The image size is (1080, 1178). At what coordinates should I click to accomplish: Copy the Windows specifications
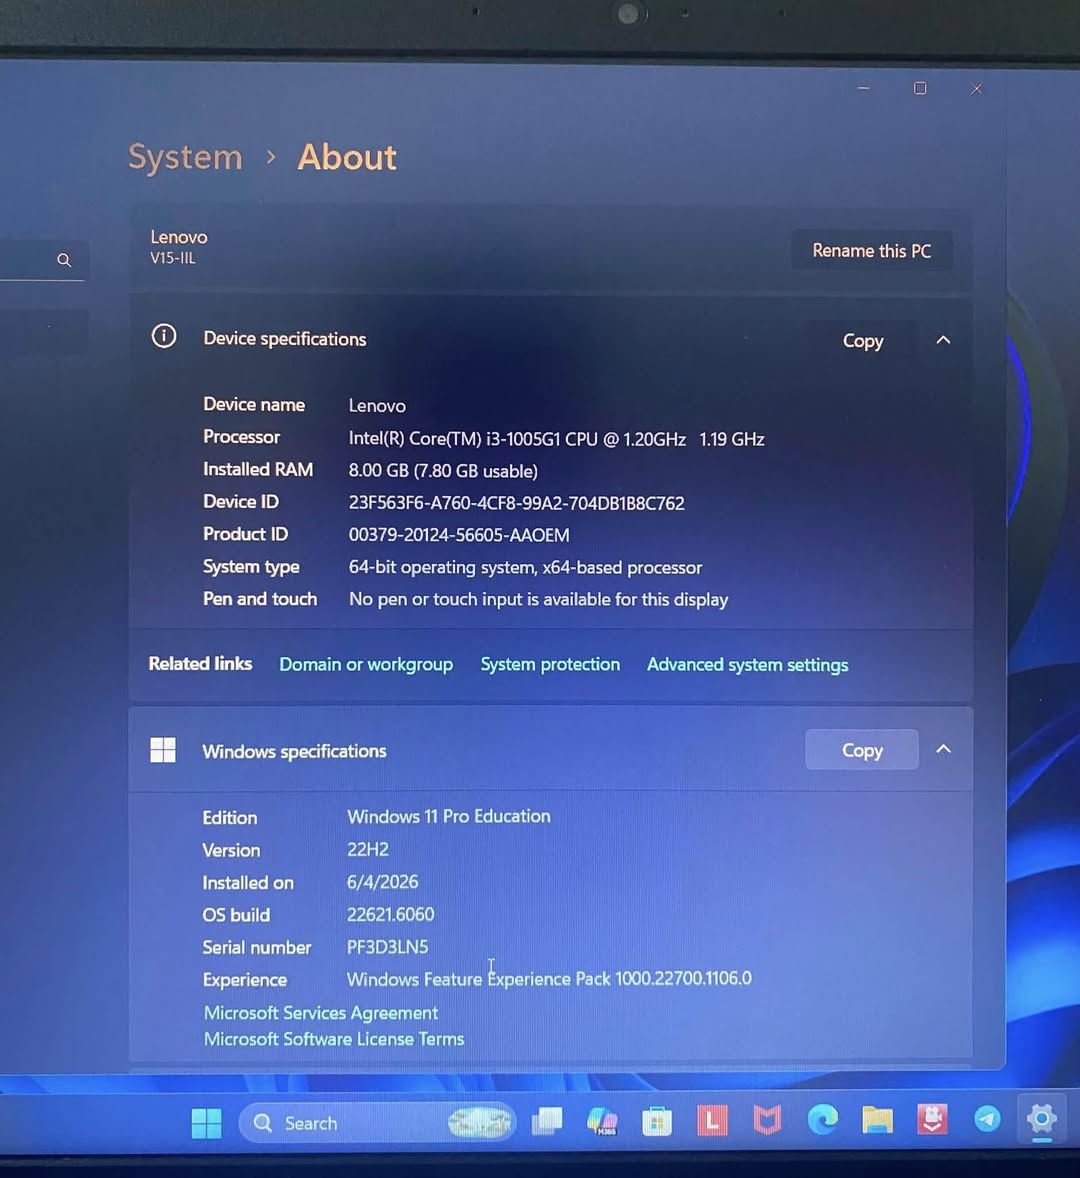(861, 750)
